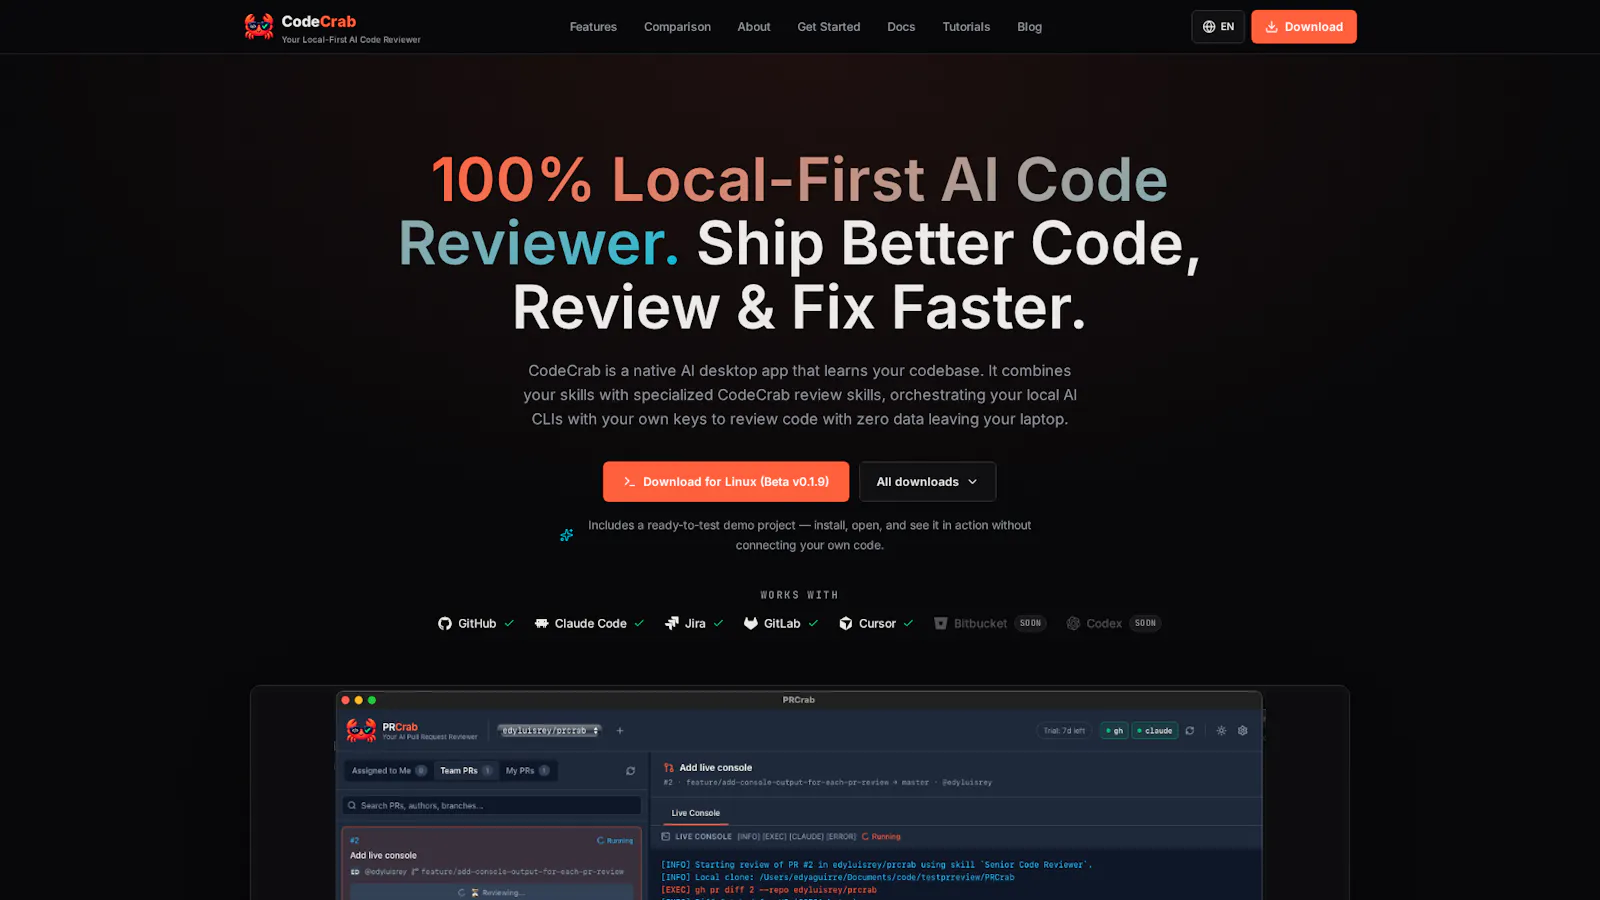
Task: Click the PRCrab logo in app preview
Action: click(361, 730)
